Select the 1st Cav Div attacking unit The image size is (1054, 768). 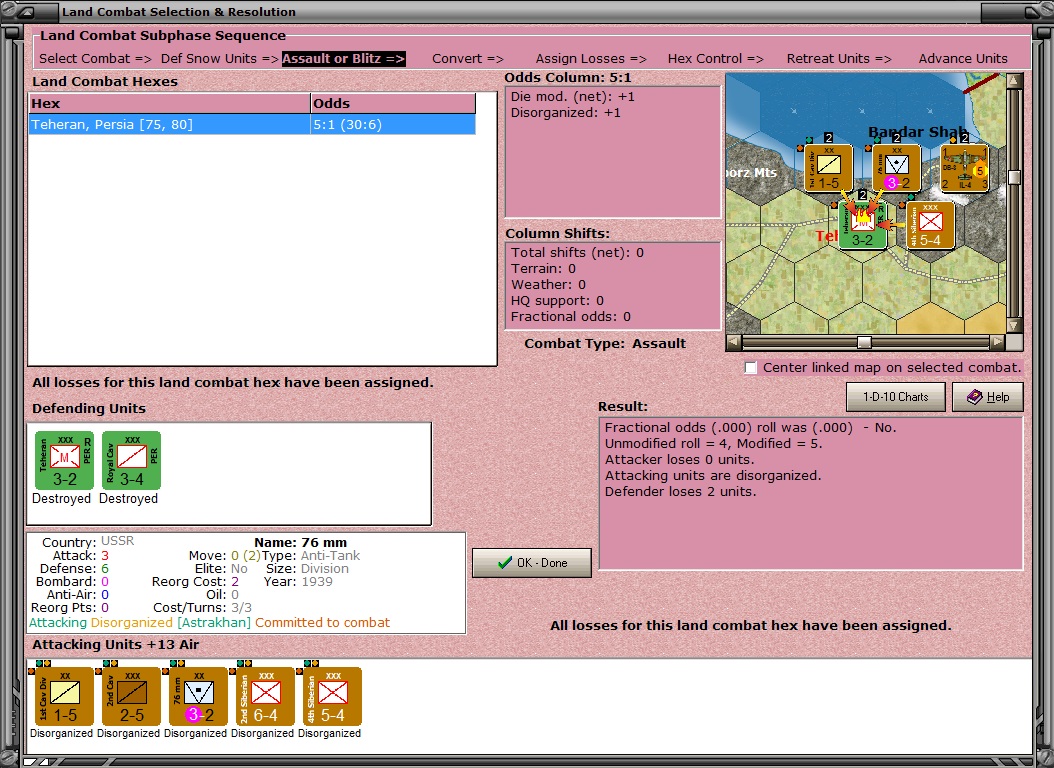pos(65,696)
